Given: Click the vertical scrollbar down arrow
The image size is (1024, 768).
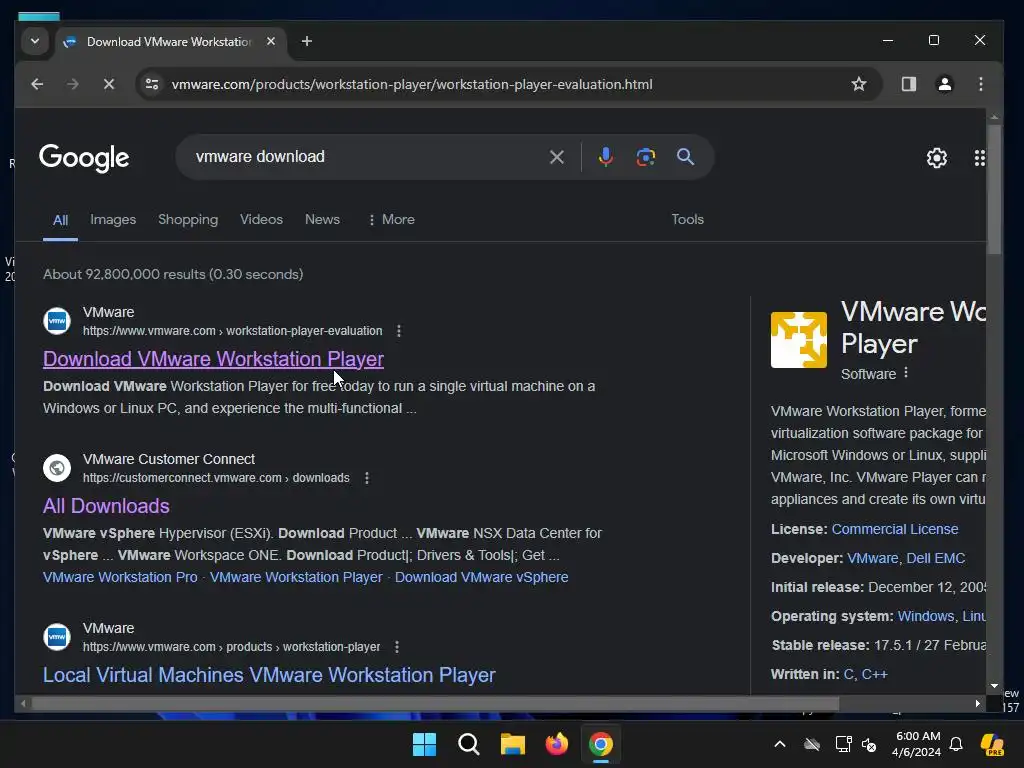Looking at the screenshot, I should tap(994, 686).
